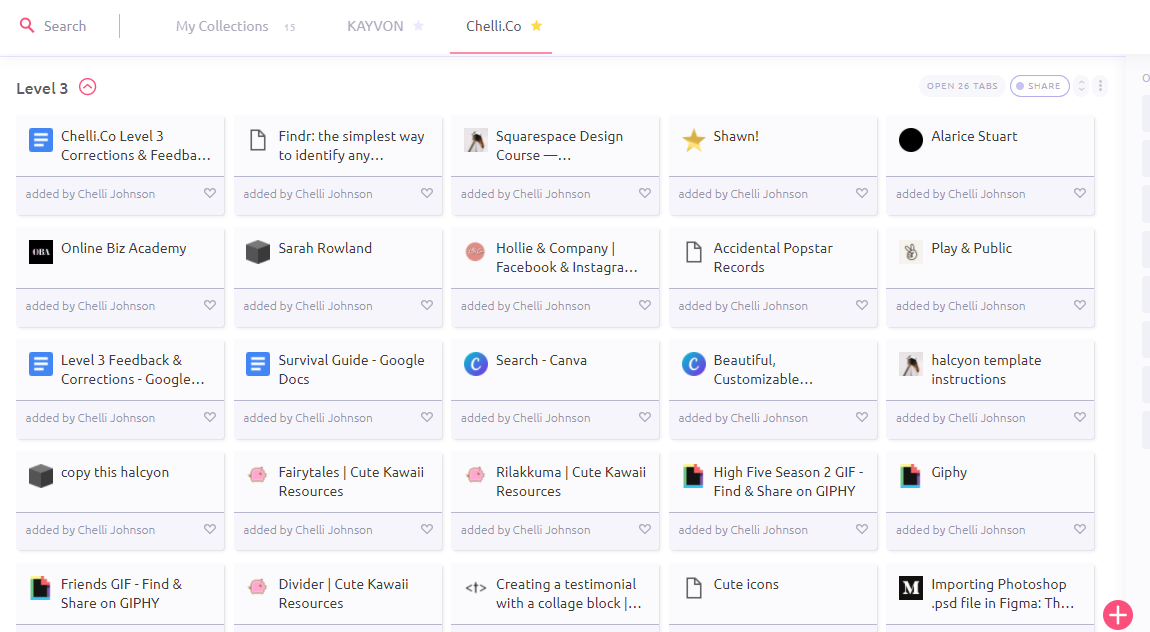Click the Canva icon on Search - Canva
The width and height of the screenshot is (1150, 632).
[x=476, y=364]
